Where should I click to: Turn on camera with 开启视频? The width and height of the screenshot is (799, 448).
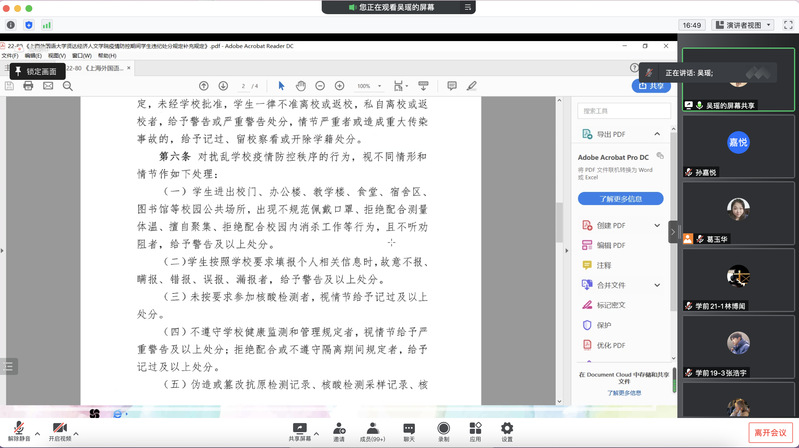60,432
